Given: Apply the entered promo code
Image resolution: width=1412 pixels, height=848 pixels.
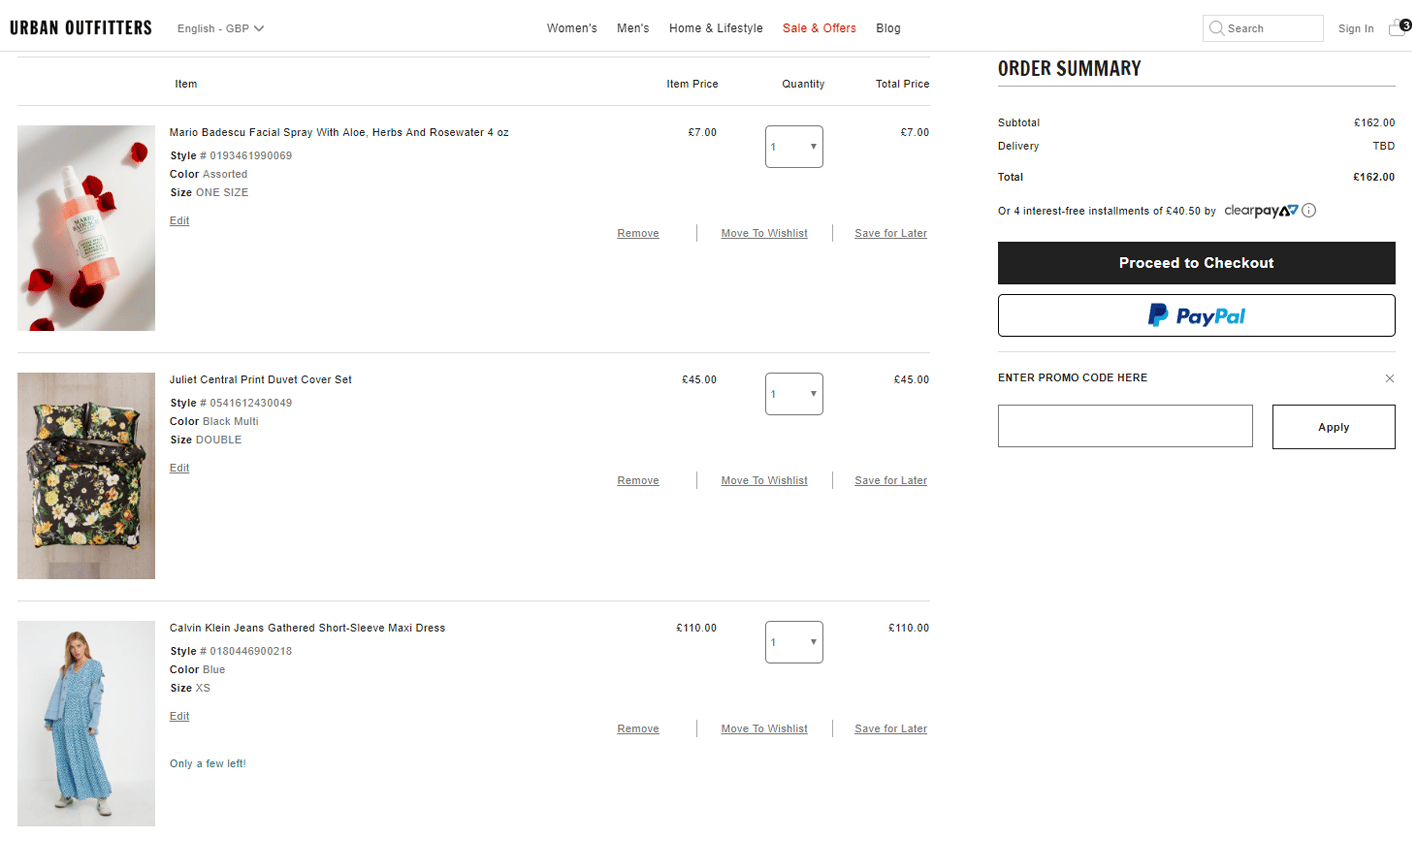Looking at the screenshot, I should tap(1333, 426).
